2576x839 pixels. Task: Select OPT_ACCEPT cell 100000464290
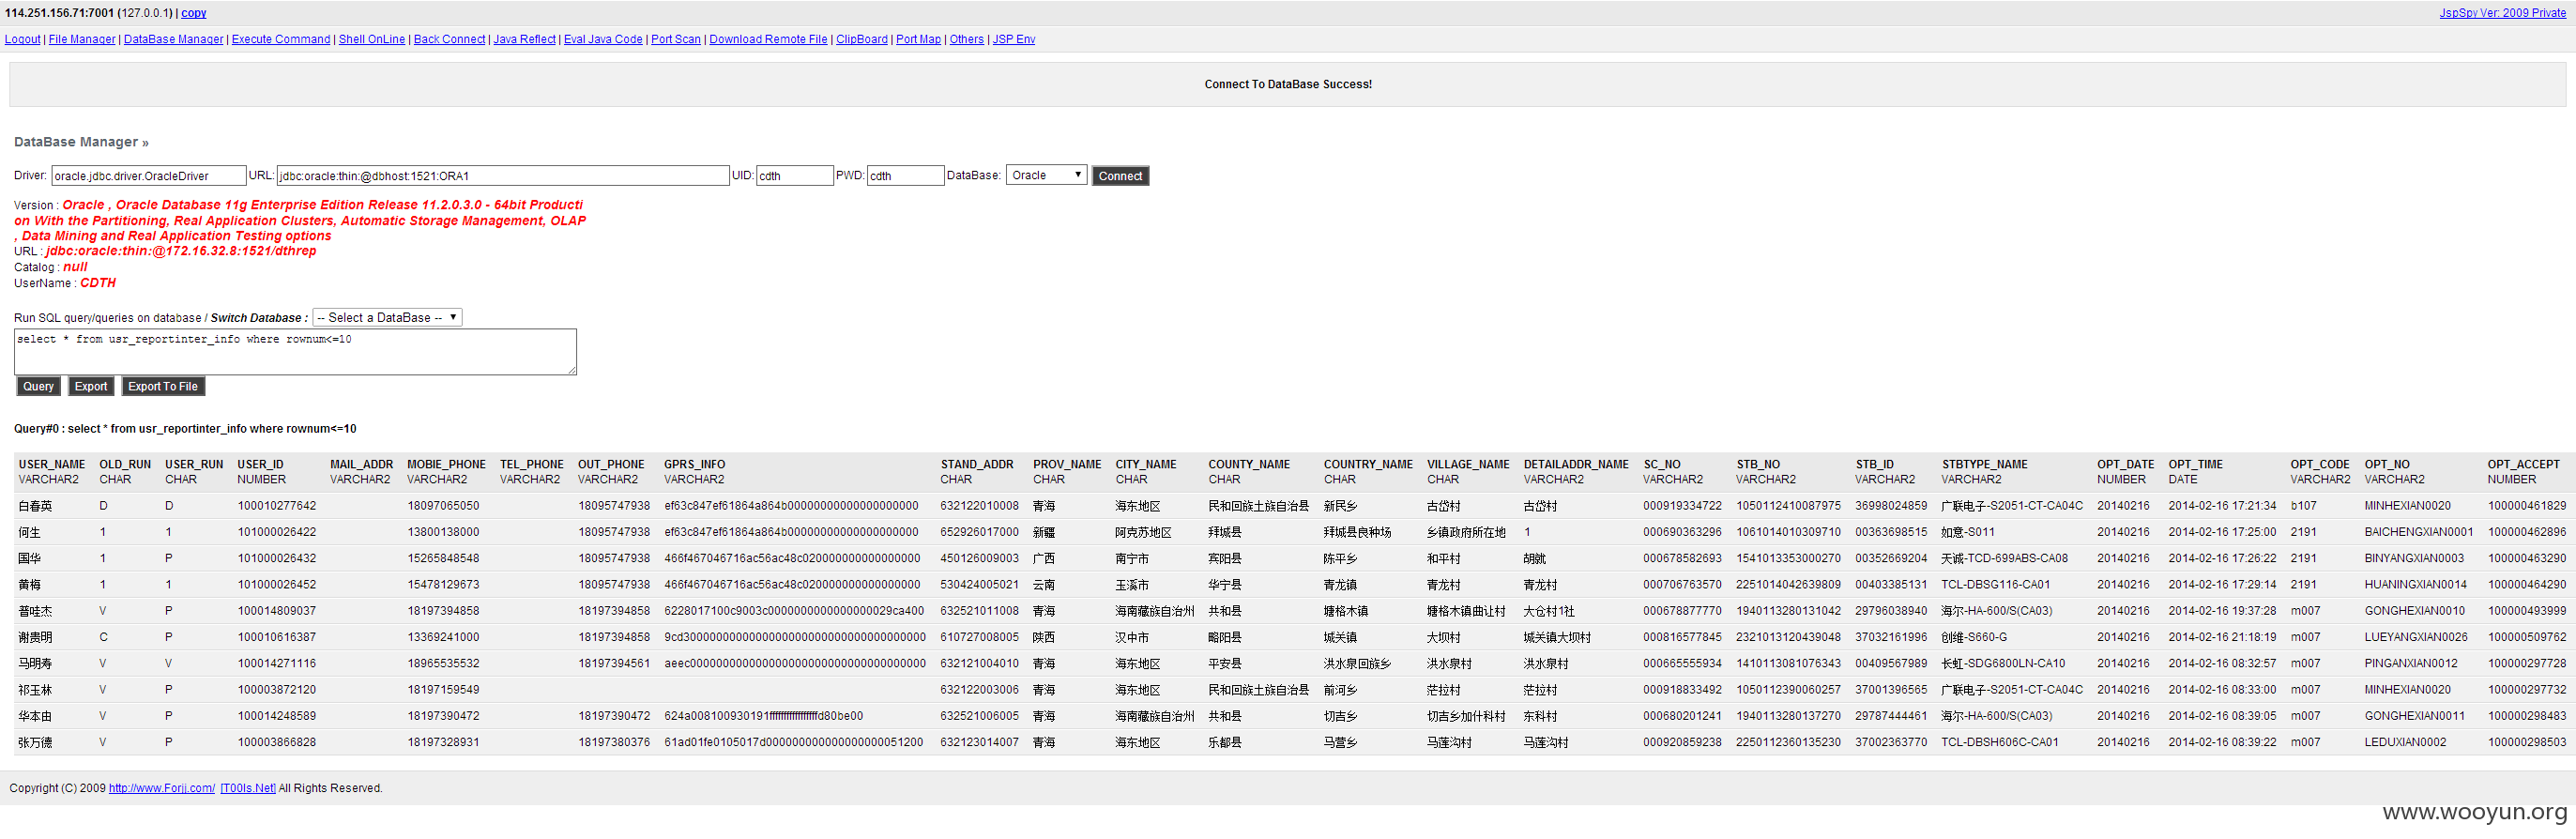pos(2526,584)
